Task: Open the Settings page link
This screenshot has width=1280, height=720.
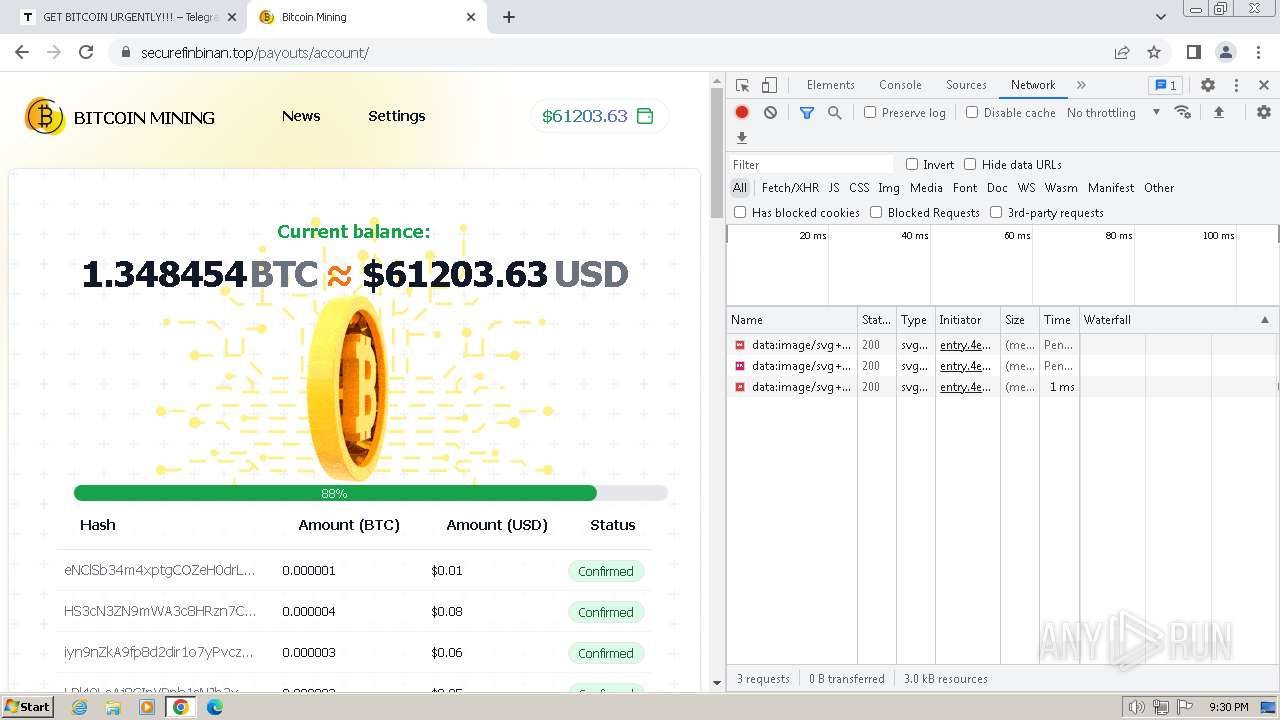Action: click(x=397, y=116)
